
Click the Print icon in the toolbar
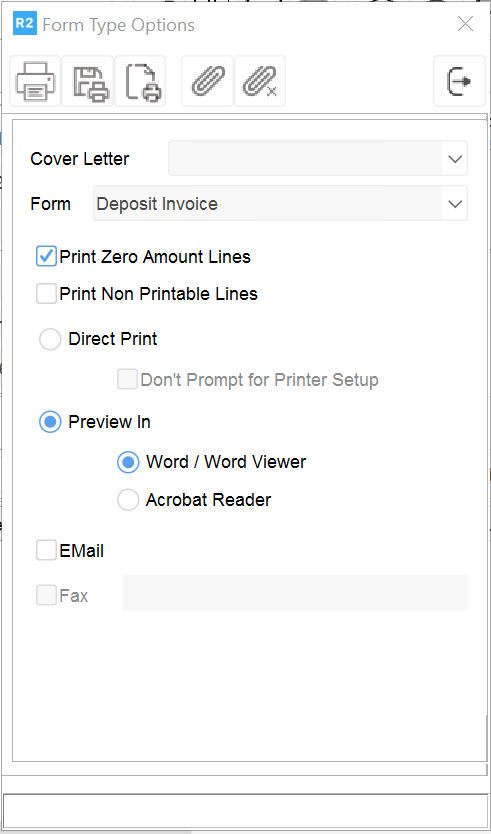pos(35,81)
